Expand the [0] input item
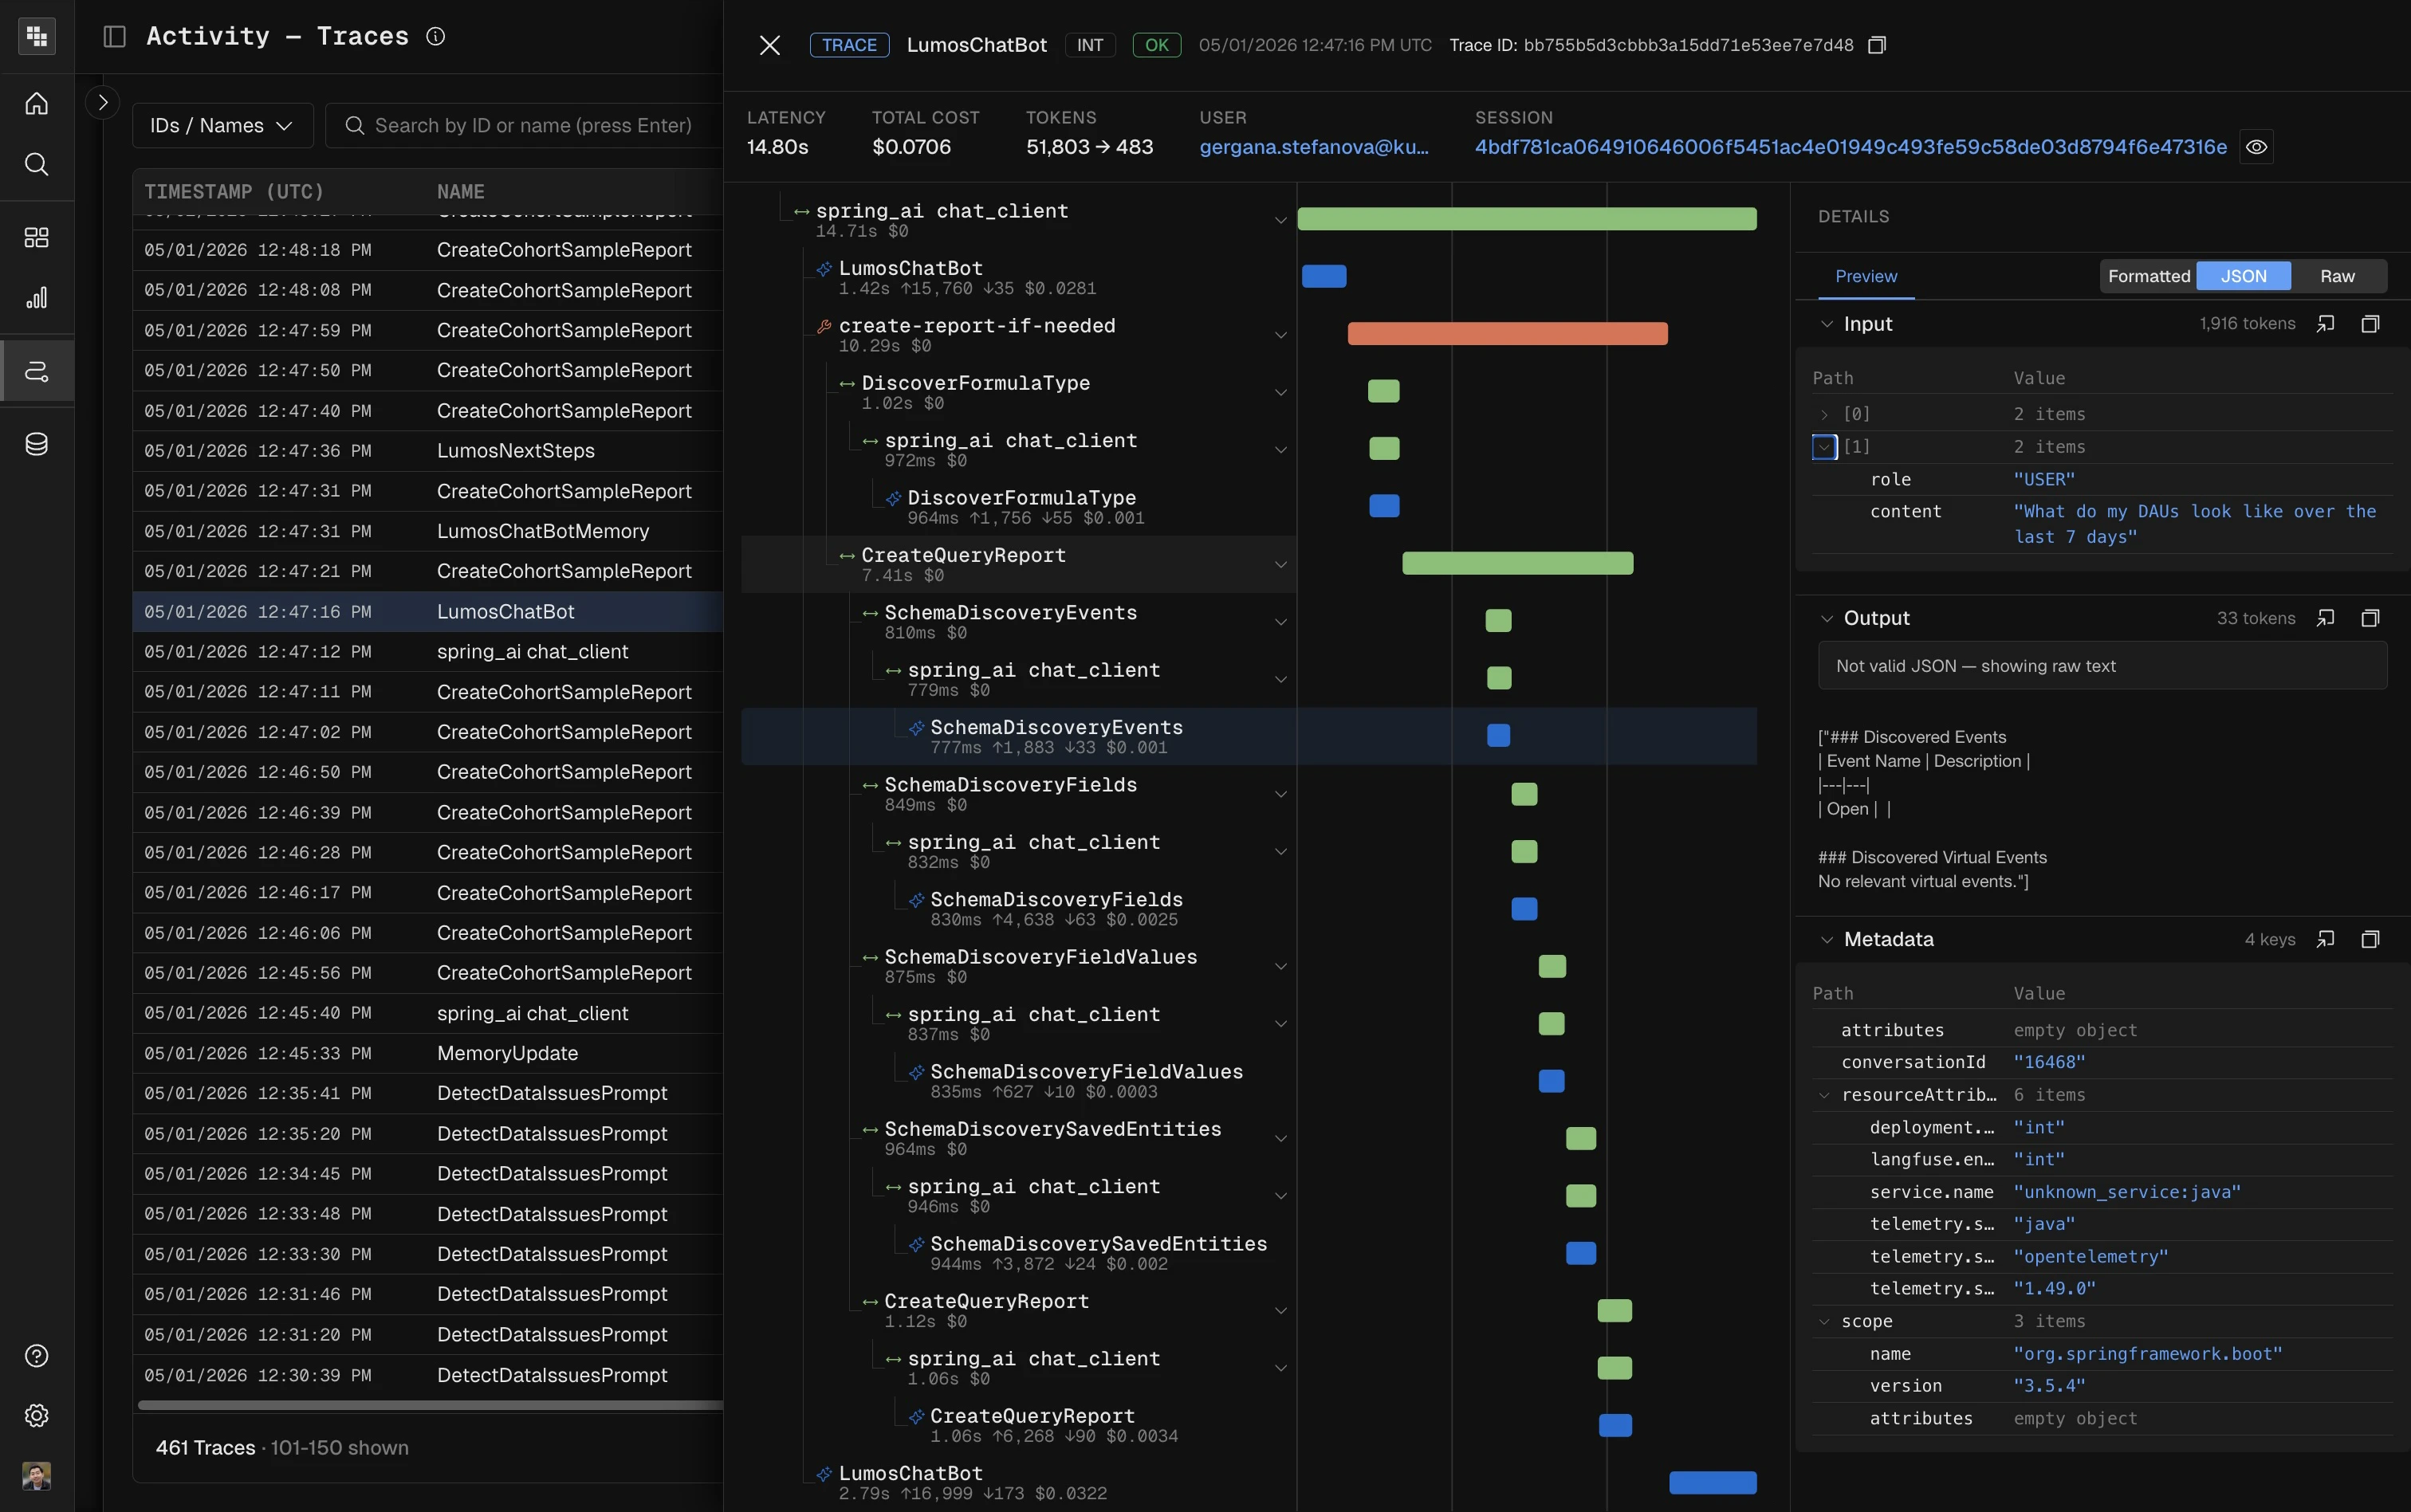The width and height of the screenshot is (2411, 1512). coord(1824,414)
